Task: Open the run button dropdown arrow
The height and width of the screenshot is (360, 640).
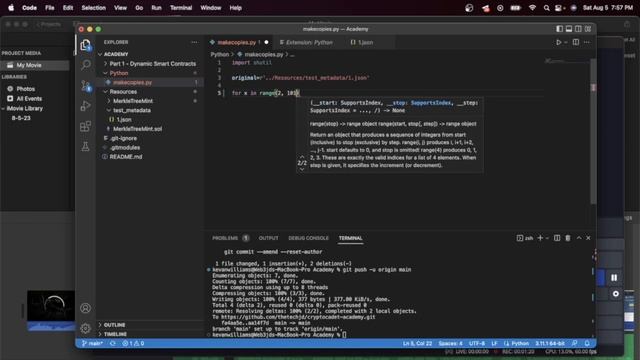Action: (x=566, y=42)
